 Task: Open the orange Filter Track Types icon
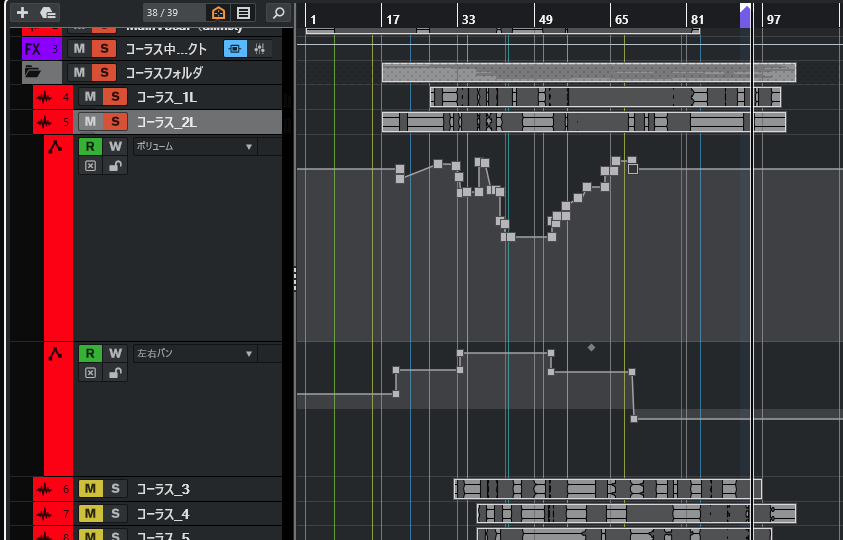218,12
